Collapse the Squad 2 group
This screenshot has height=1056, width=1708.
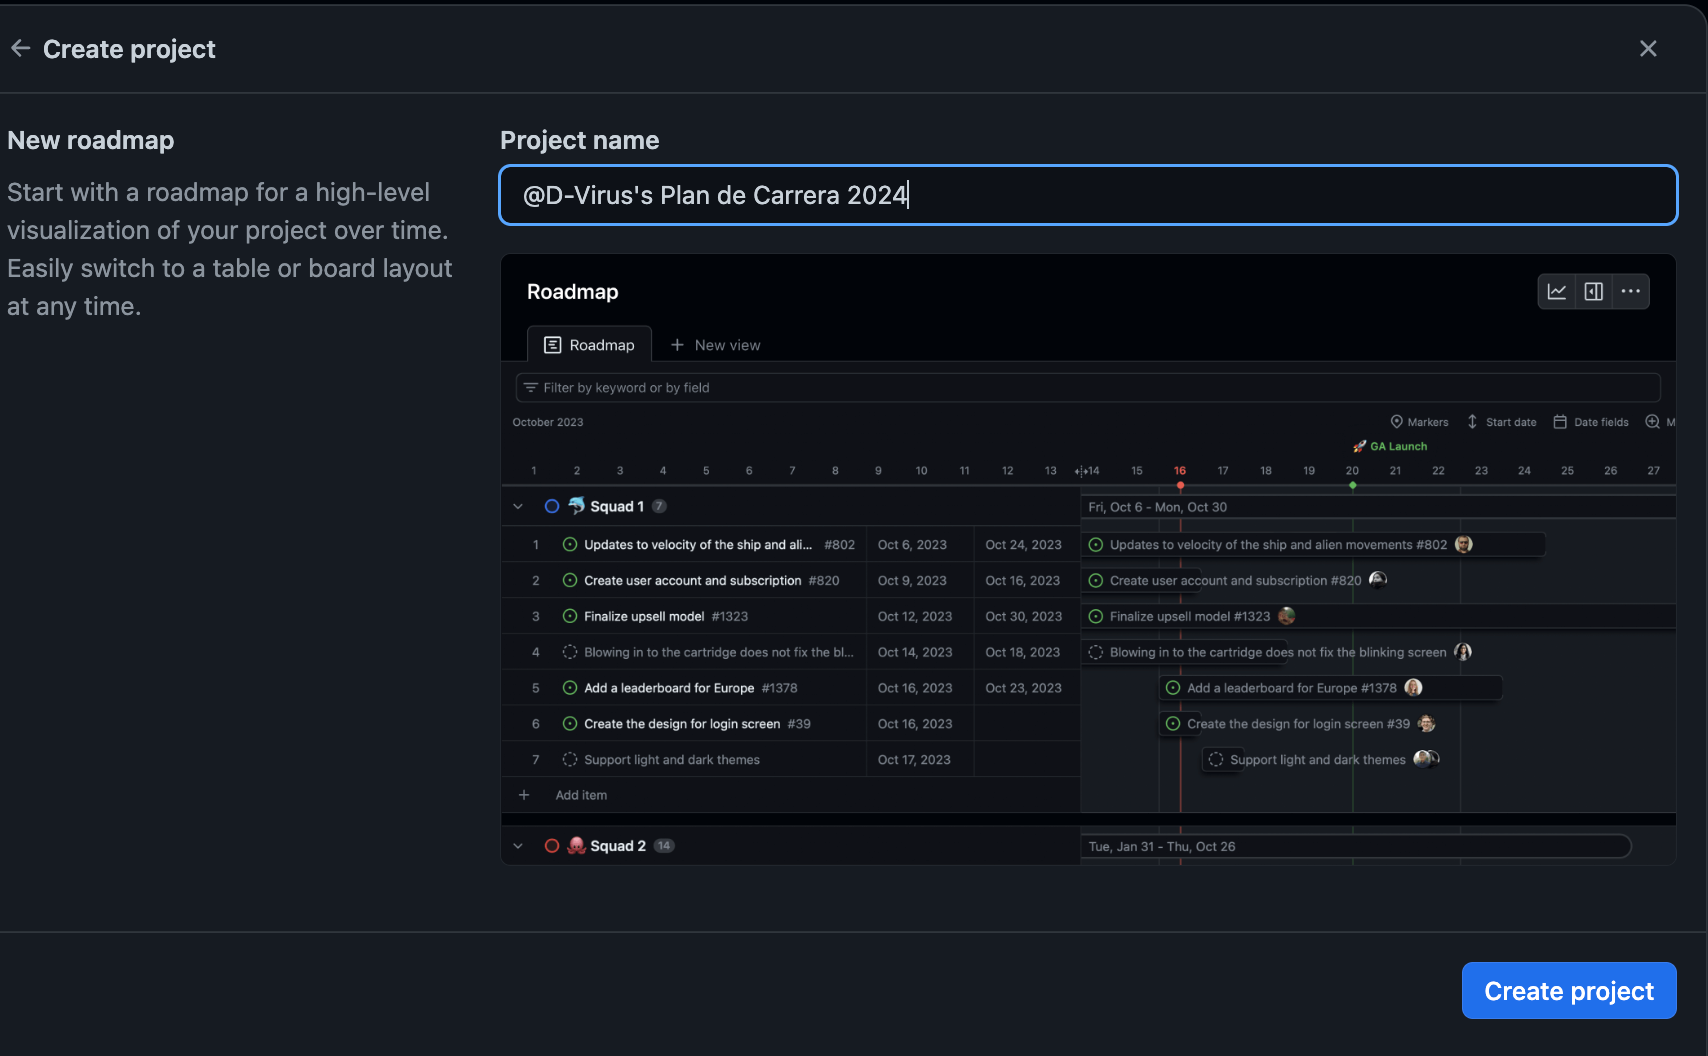tap(518, 846)
